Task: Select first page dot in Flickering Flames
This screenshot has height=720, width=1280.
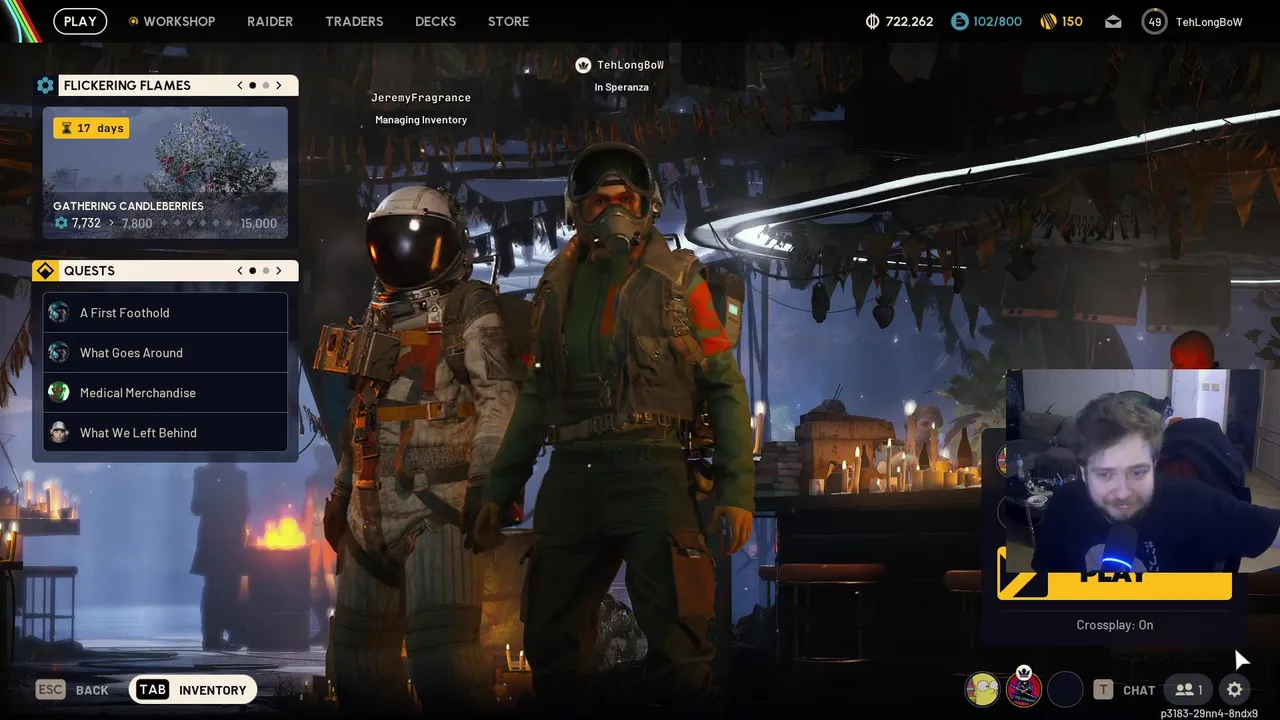Action: pyautogui.click(x=253, y=85)
